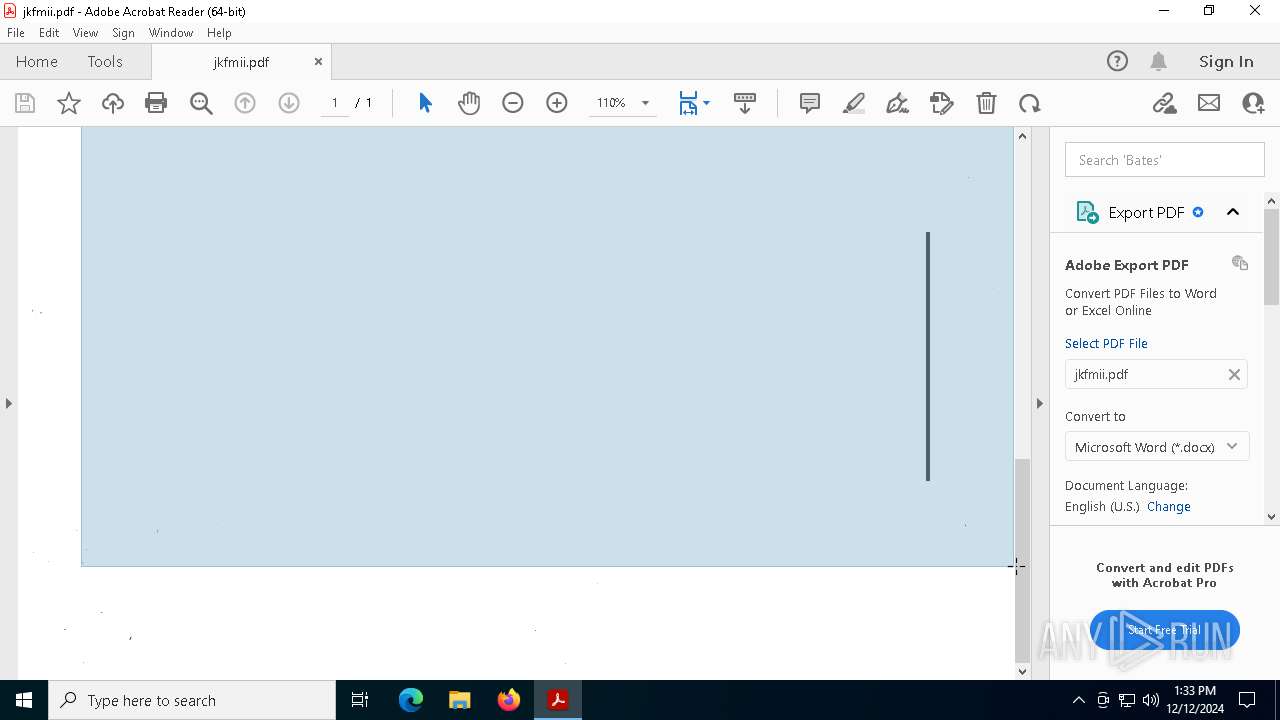The width and height of the screenshot is (1280, 720).
Task: Click the page number field
Action: tap(335, 103)
